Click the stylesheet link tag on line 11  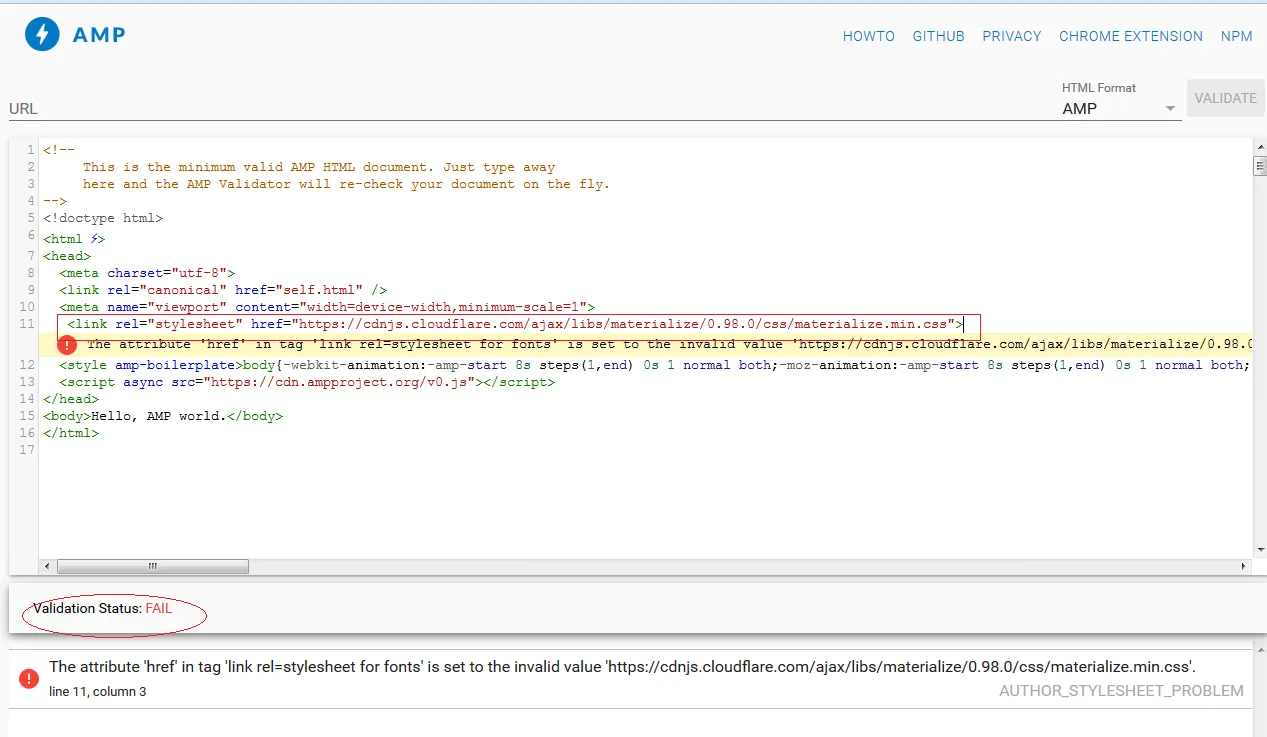pyautogui.click(x=515, y=324)
